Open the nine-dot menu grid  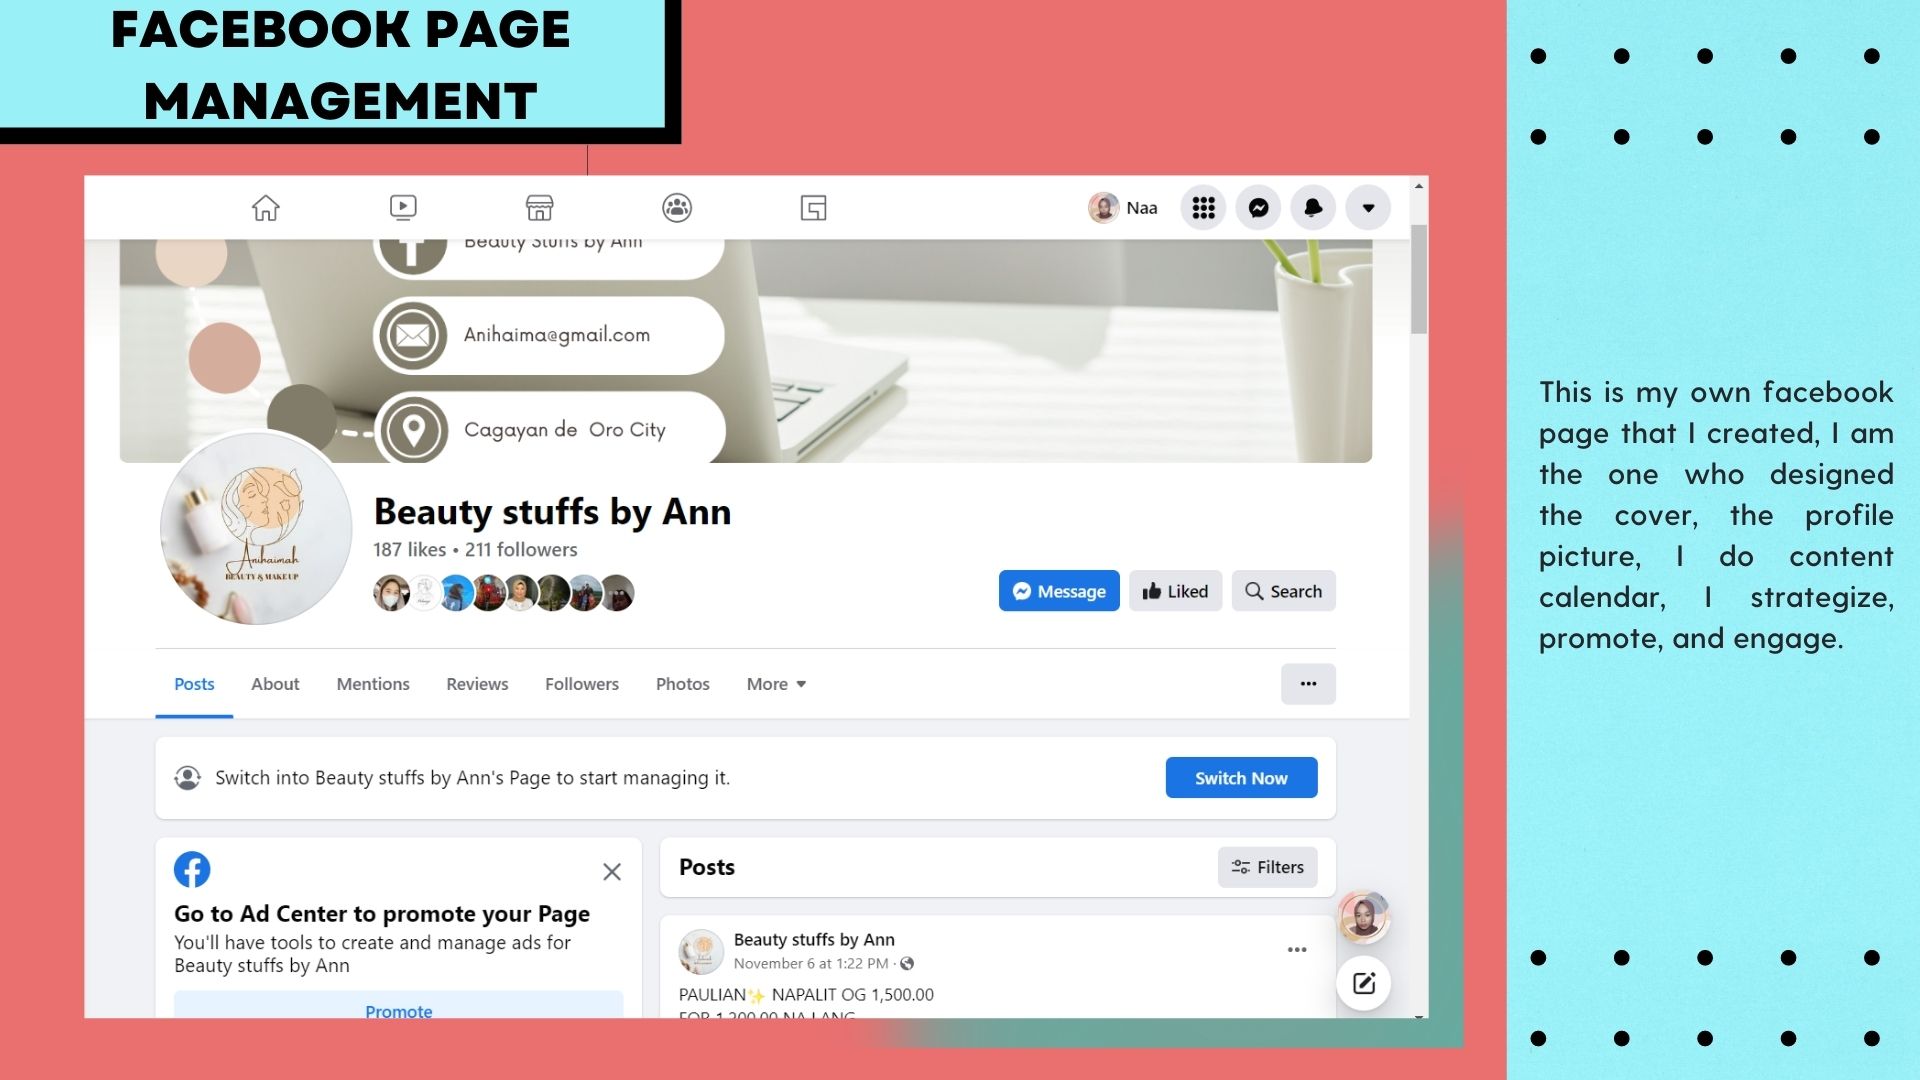pos(1203,208)
